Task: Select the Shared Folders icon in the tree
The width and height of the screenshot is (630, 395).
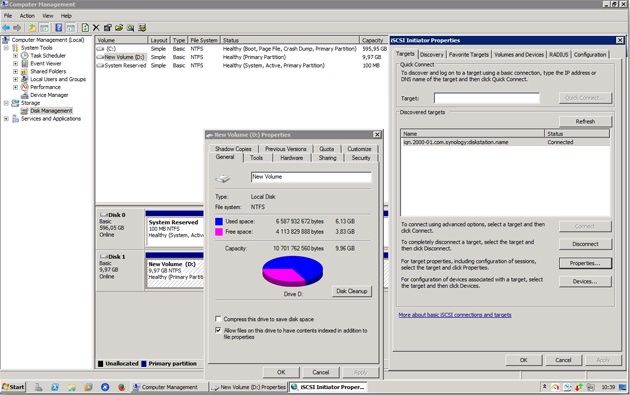Action: tap(25, 72)
